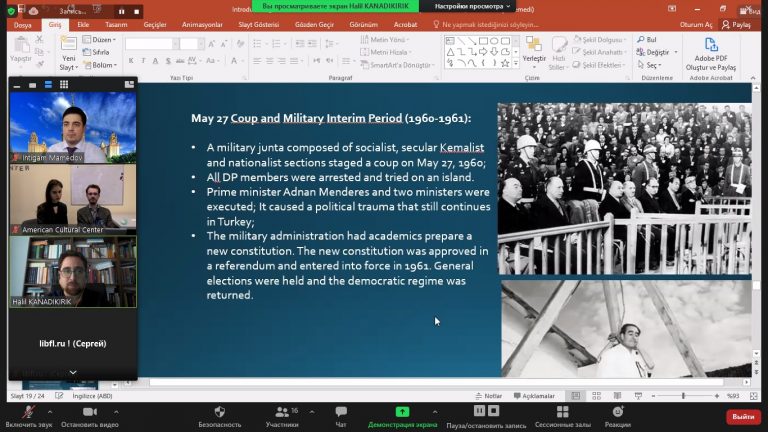Click the red Выйти leave button

[743, 416]
